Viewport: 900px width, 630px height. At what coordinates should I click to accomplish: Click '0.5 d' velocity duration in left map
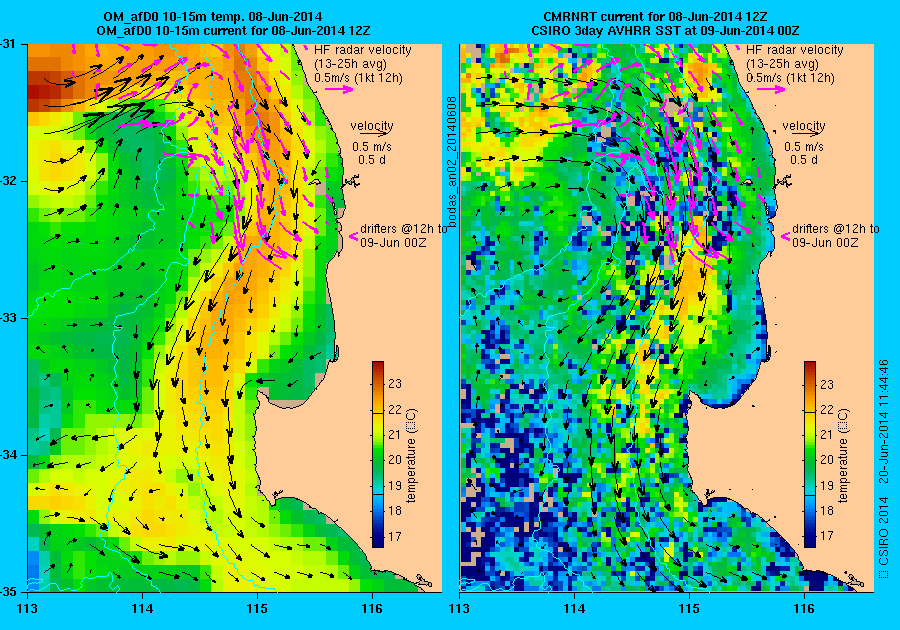click(372, 160)
